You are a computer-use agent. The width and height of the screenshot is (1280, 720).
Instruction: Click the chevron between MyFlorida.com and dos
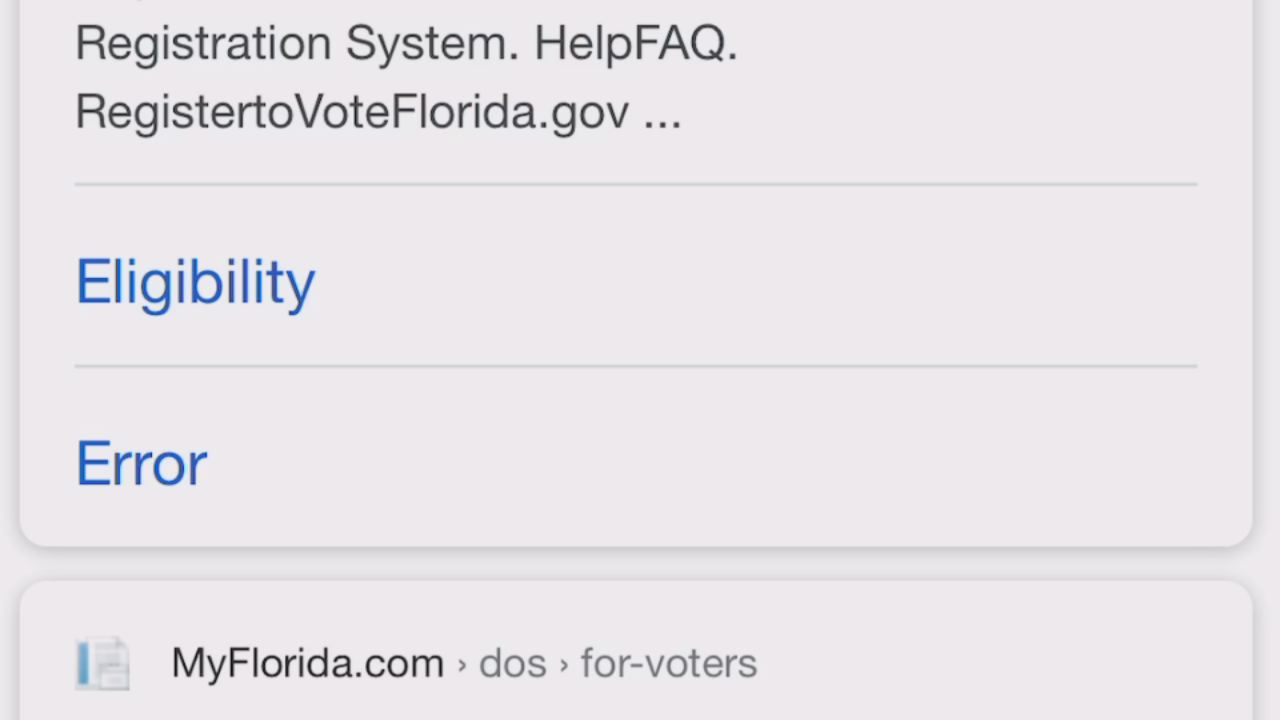click(x=462, y=665)
